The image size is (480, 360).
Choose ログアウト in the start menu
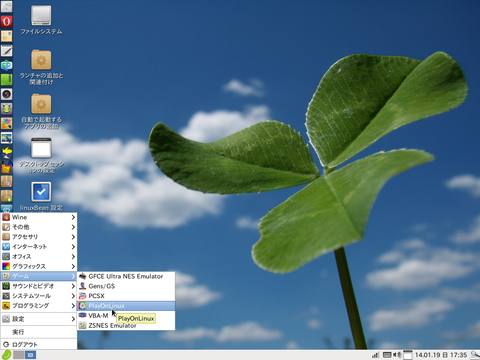click(39, 345)
